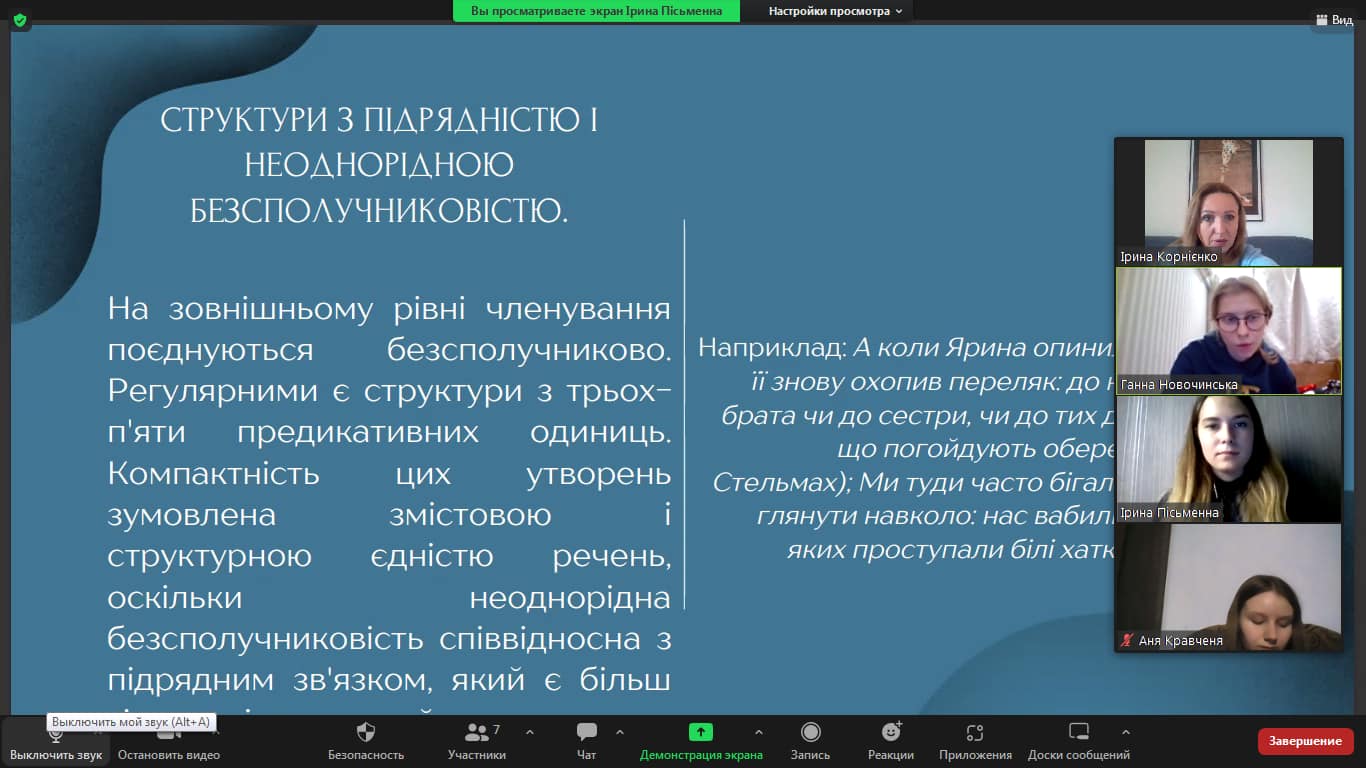Open the Настройки просмотра menu

[835, 11]
